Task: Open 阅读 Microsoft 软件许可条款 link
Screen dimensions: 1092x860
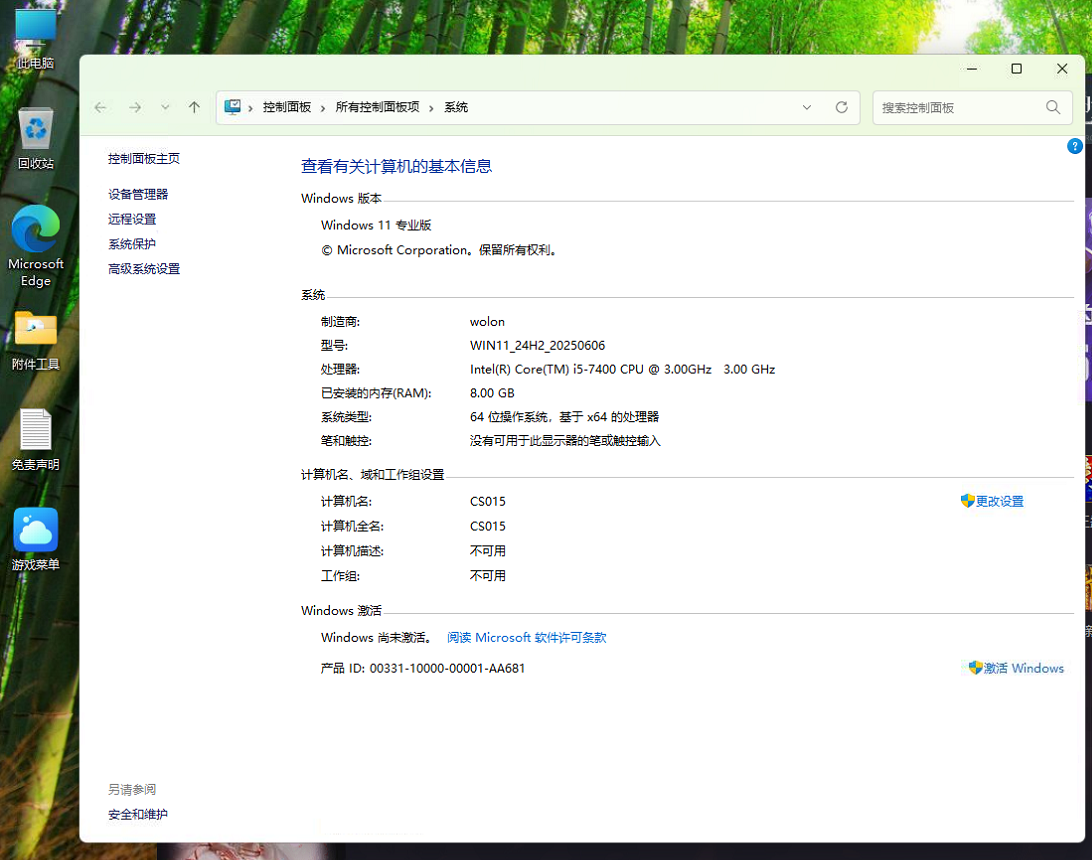Action: tap(526, 638)
